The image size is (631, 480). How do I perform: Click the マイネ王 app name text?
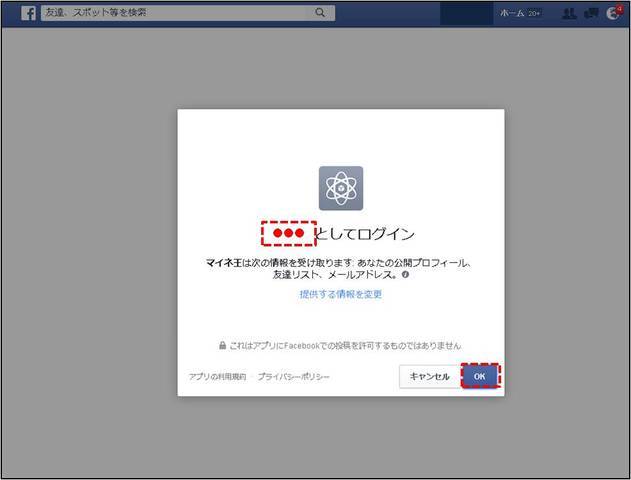[223, 263]
